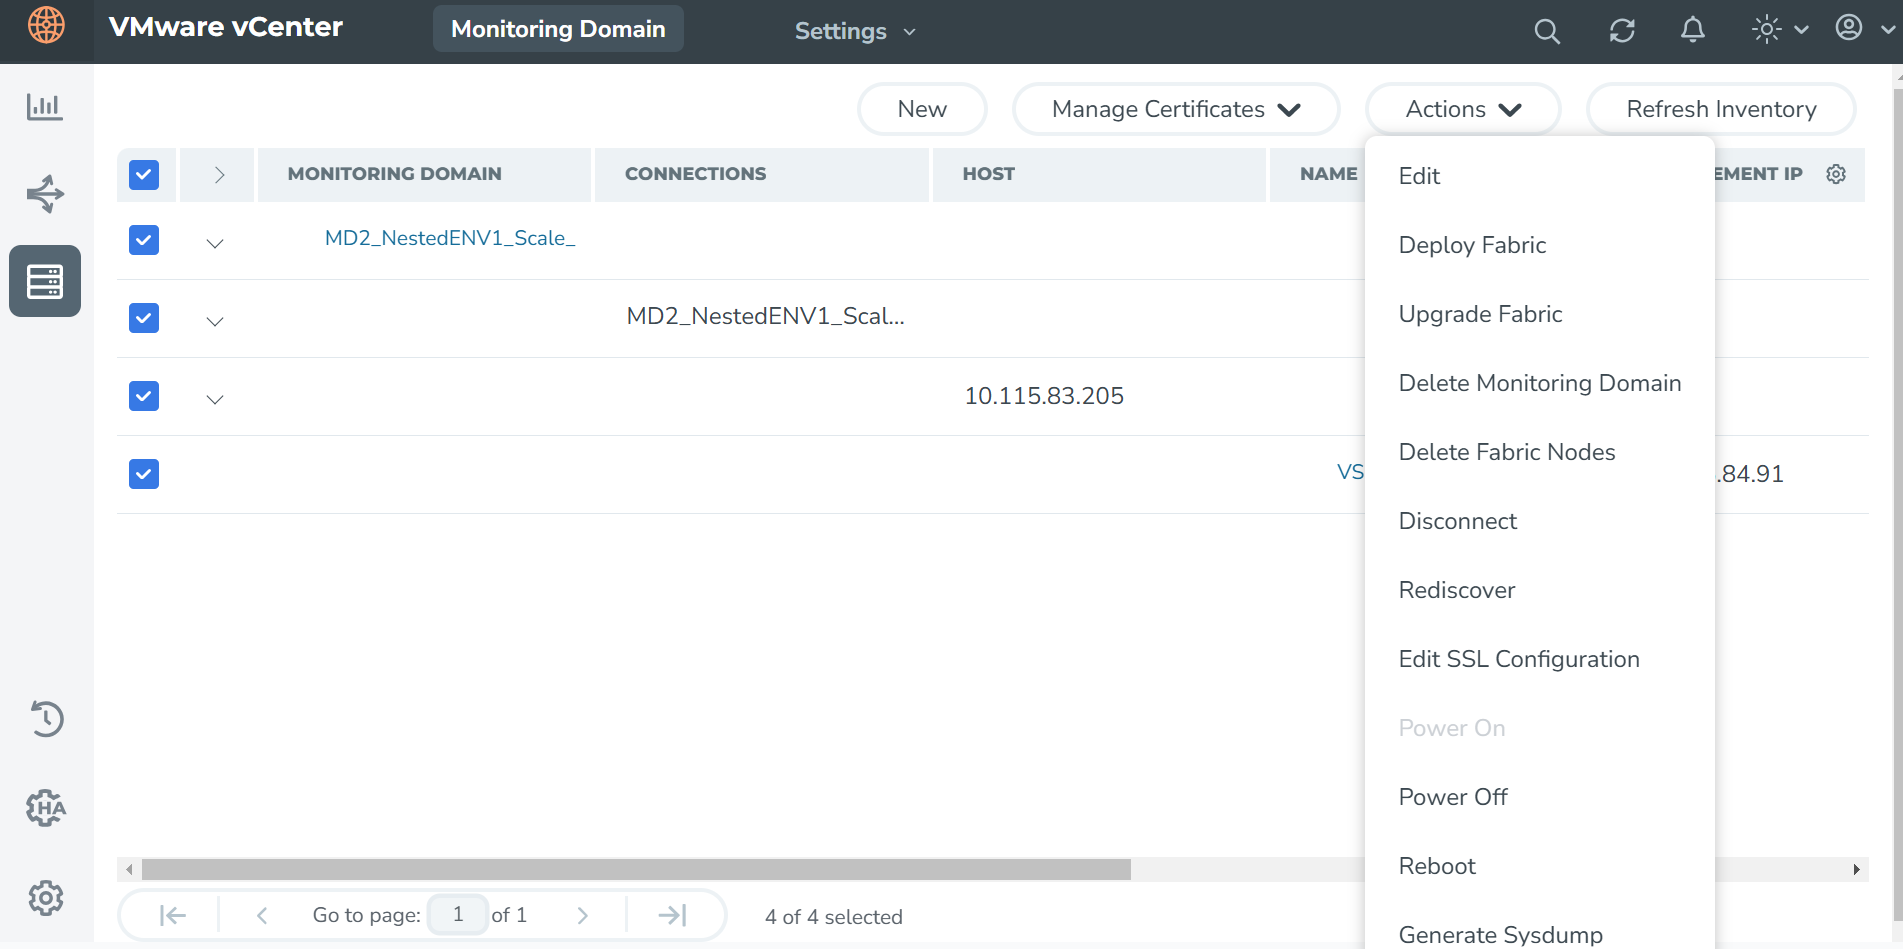This screenshot has height=949, width=1903.
Task: Open the history clock icon in sidebar
Action: tap(45, 719)
